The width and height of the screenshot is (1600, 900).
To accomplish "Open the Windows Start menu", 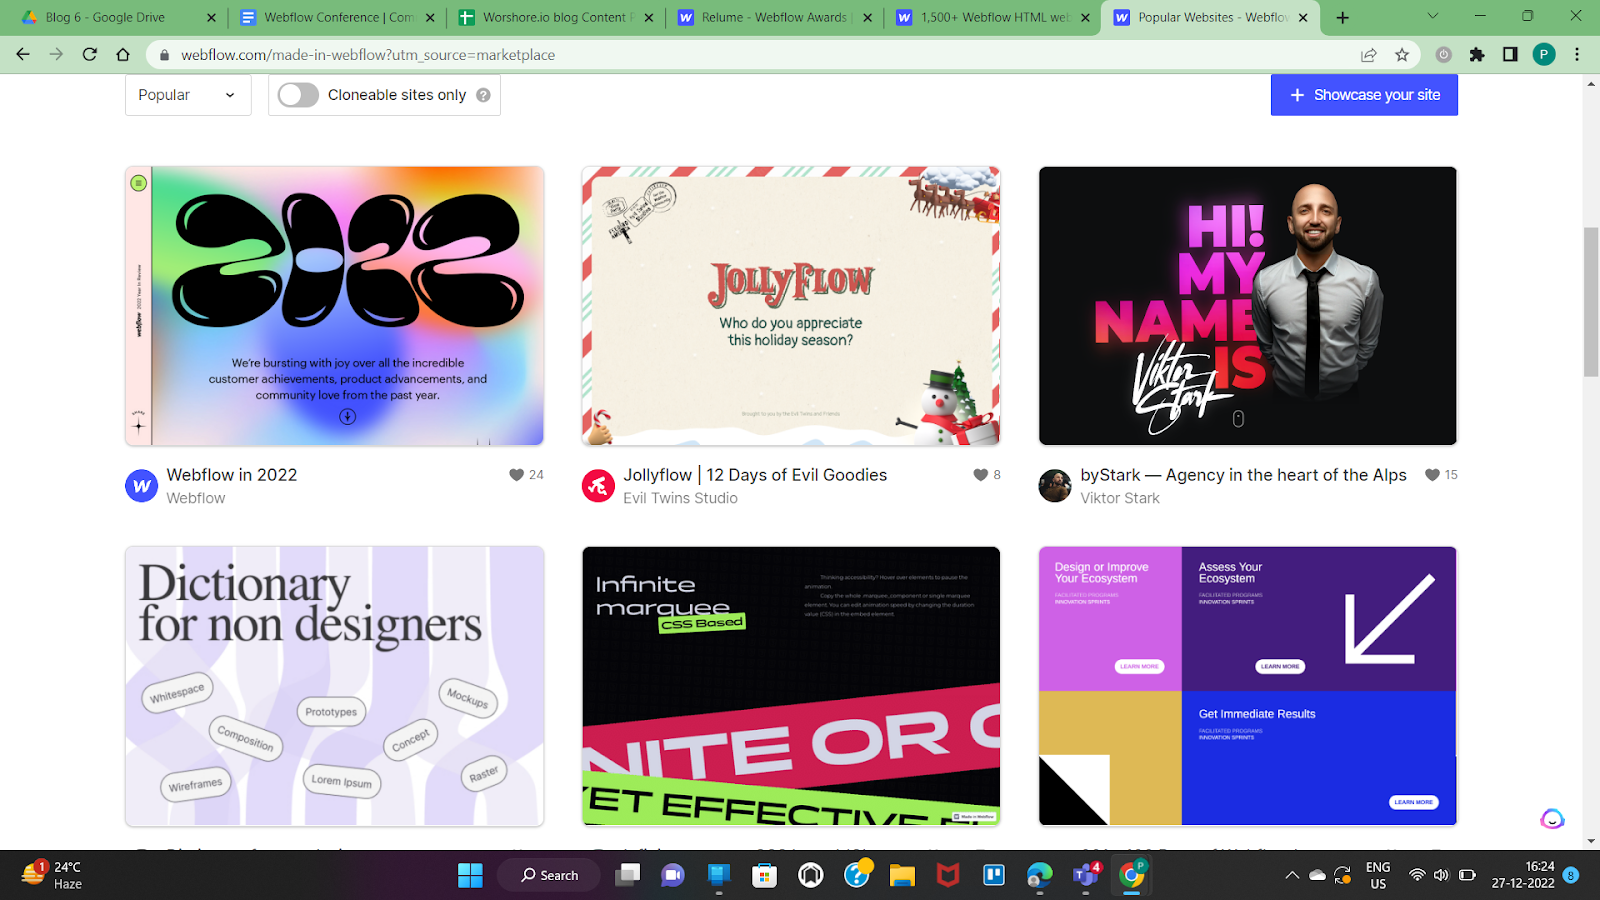I will [x=470, y=875].
